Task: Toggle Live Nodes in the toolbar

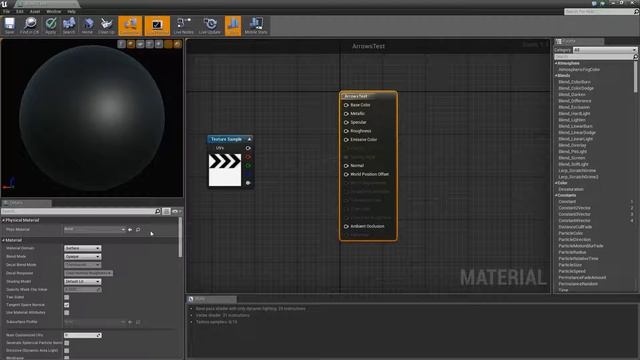Action: (184, 26)
